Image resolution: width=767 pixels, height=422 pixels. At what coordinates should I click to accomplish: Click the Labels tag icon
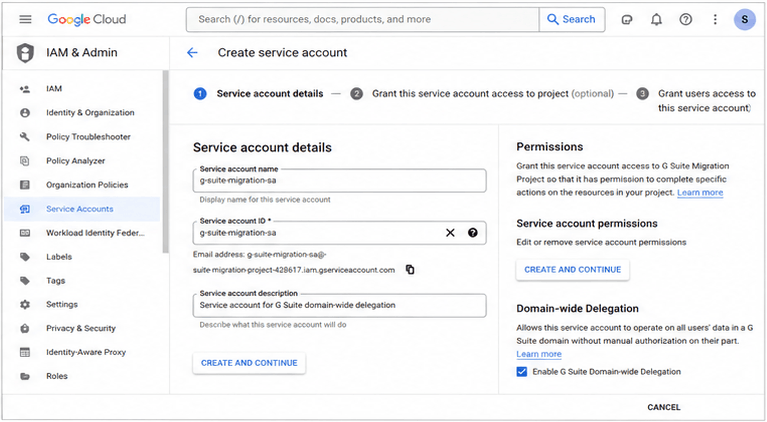25,257
